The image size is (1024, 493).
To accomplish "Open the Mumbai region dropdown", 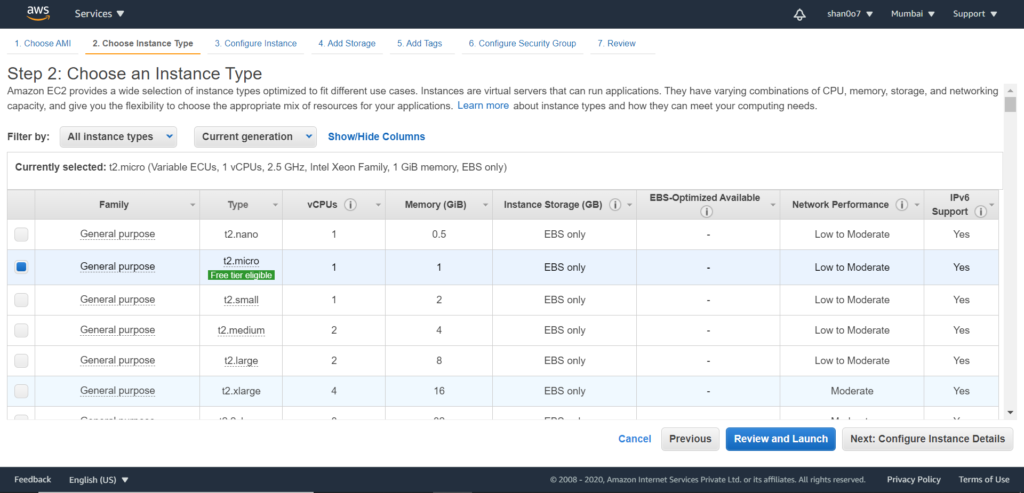I will click(913, 14).
